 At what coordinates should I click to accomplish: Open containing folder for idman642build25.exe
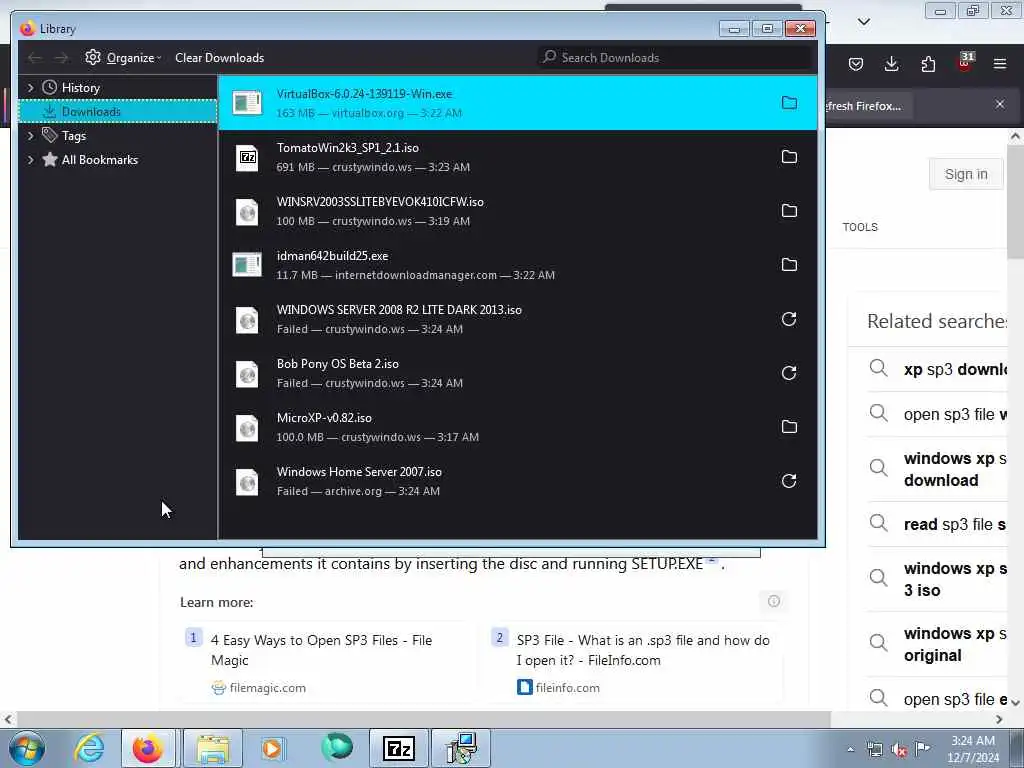[x=789, y=264]
